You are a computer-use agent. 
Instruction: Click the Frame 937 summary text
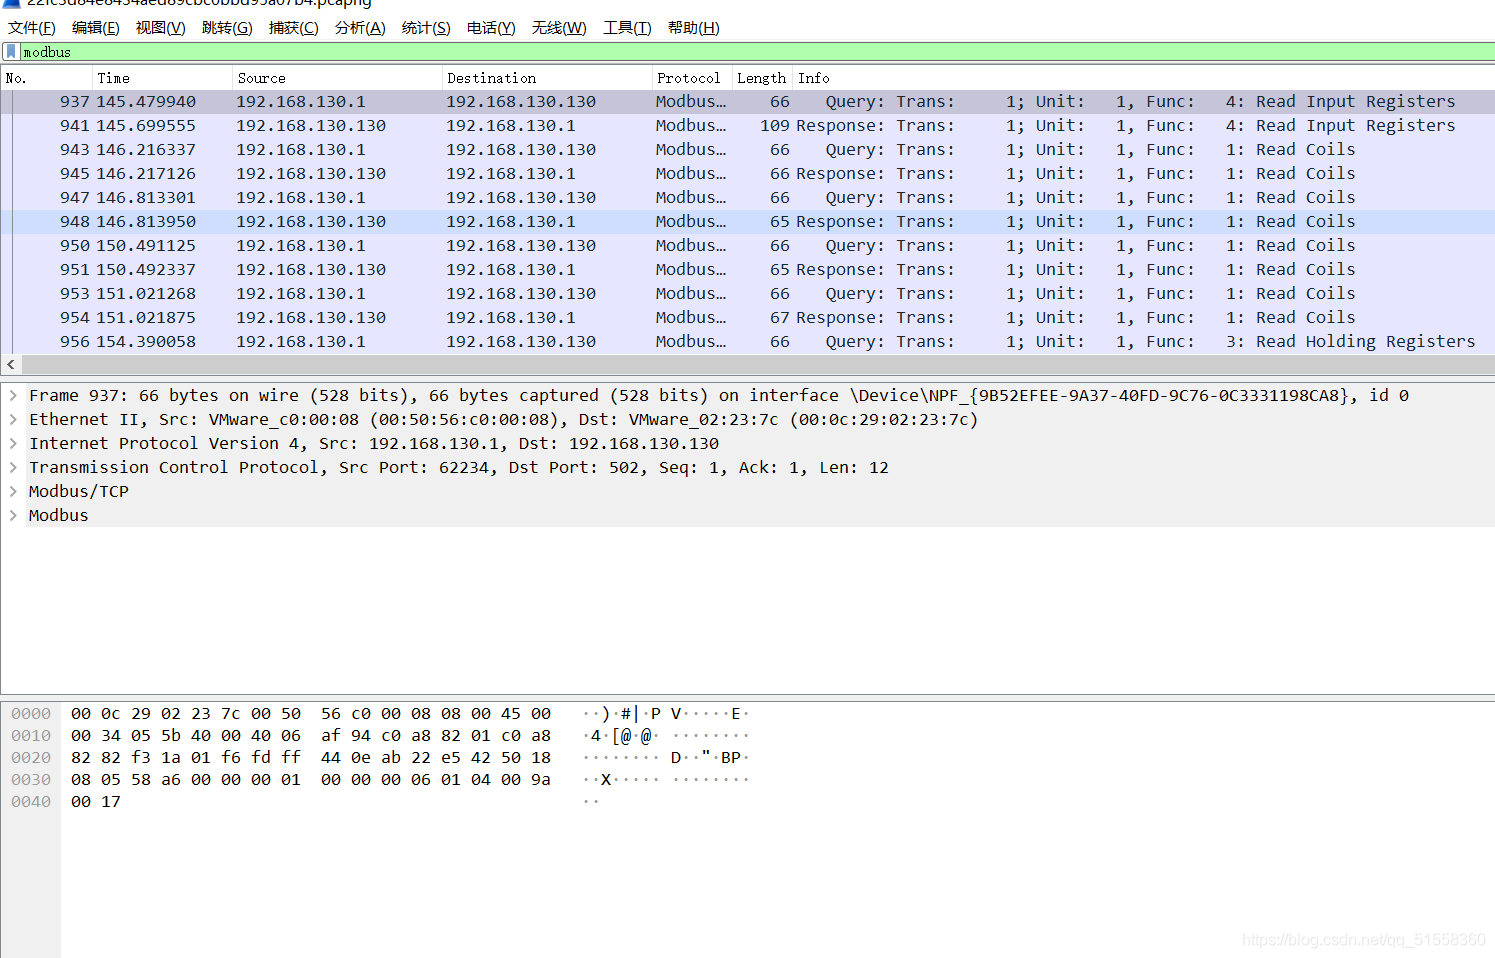[719, 396]
